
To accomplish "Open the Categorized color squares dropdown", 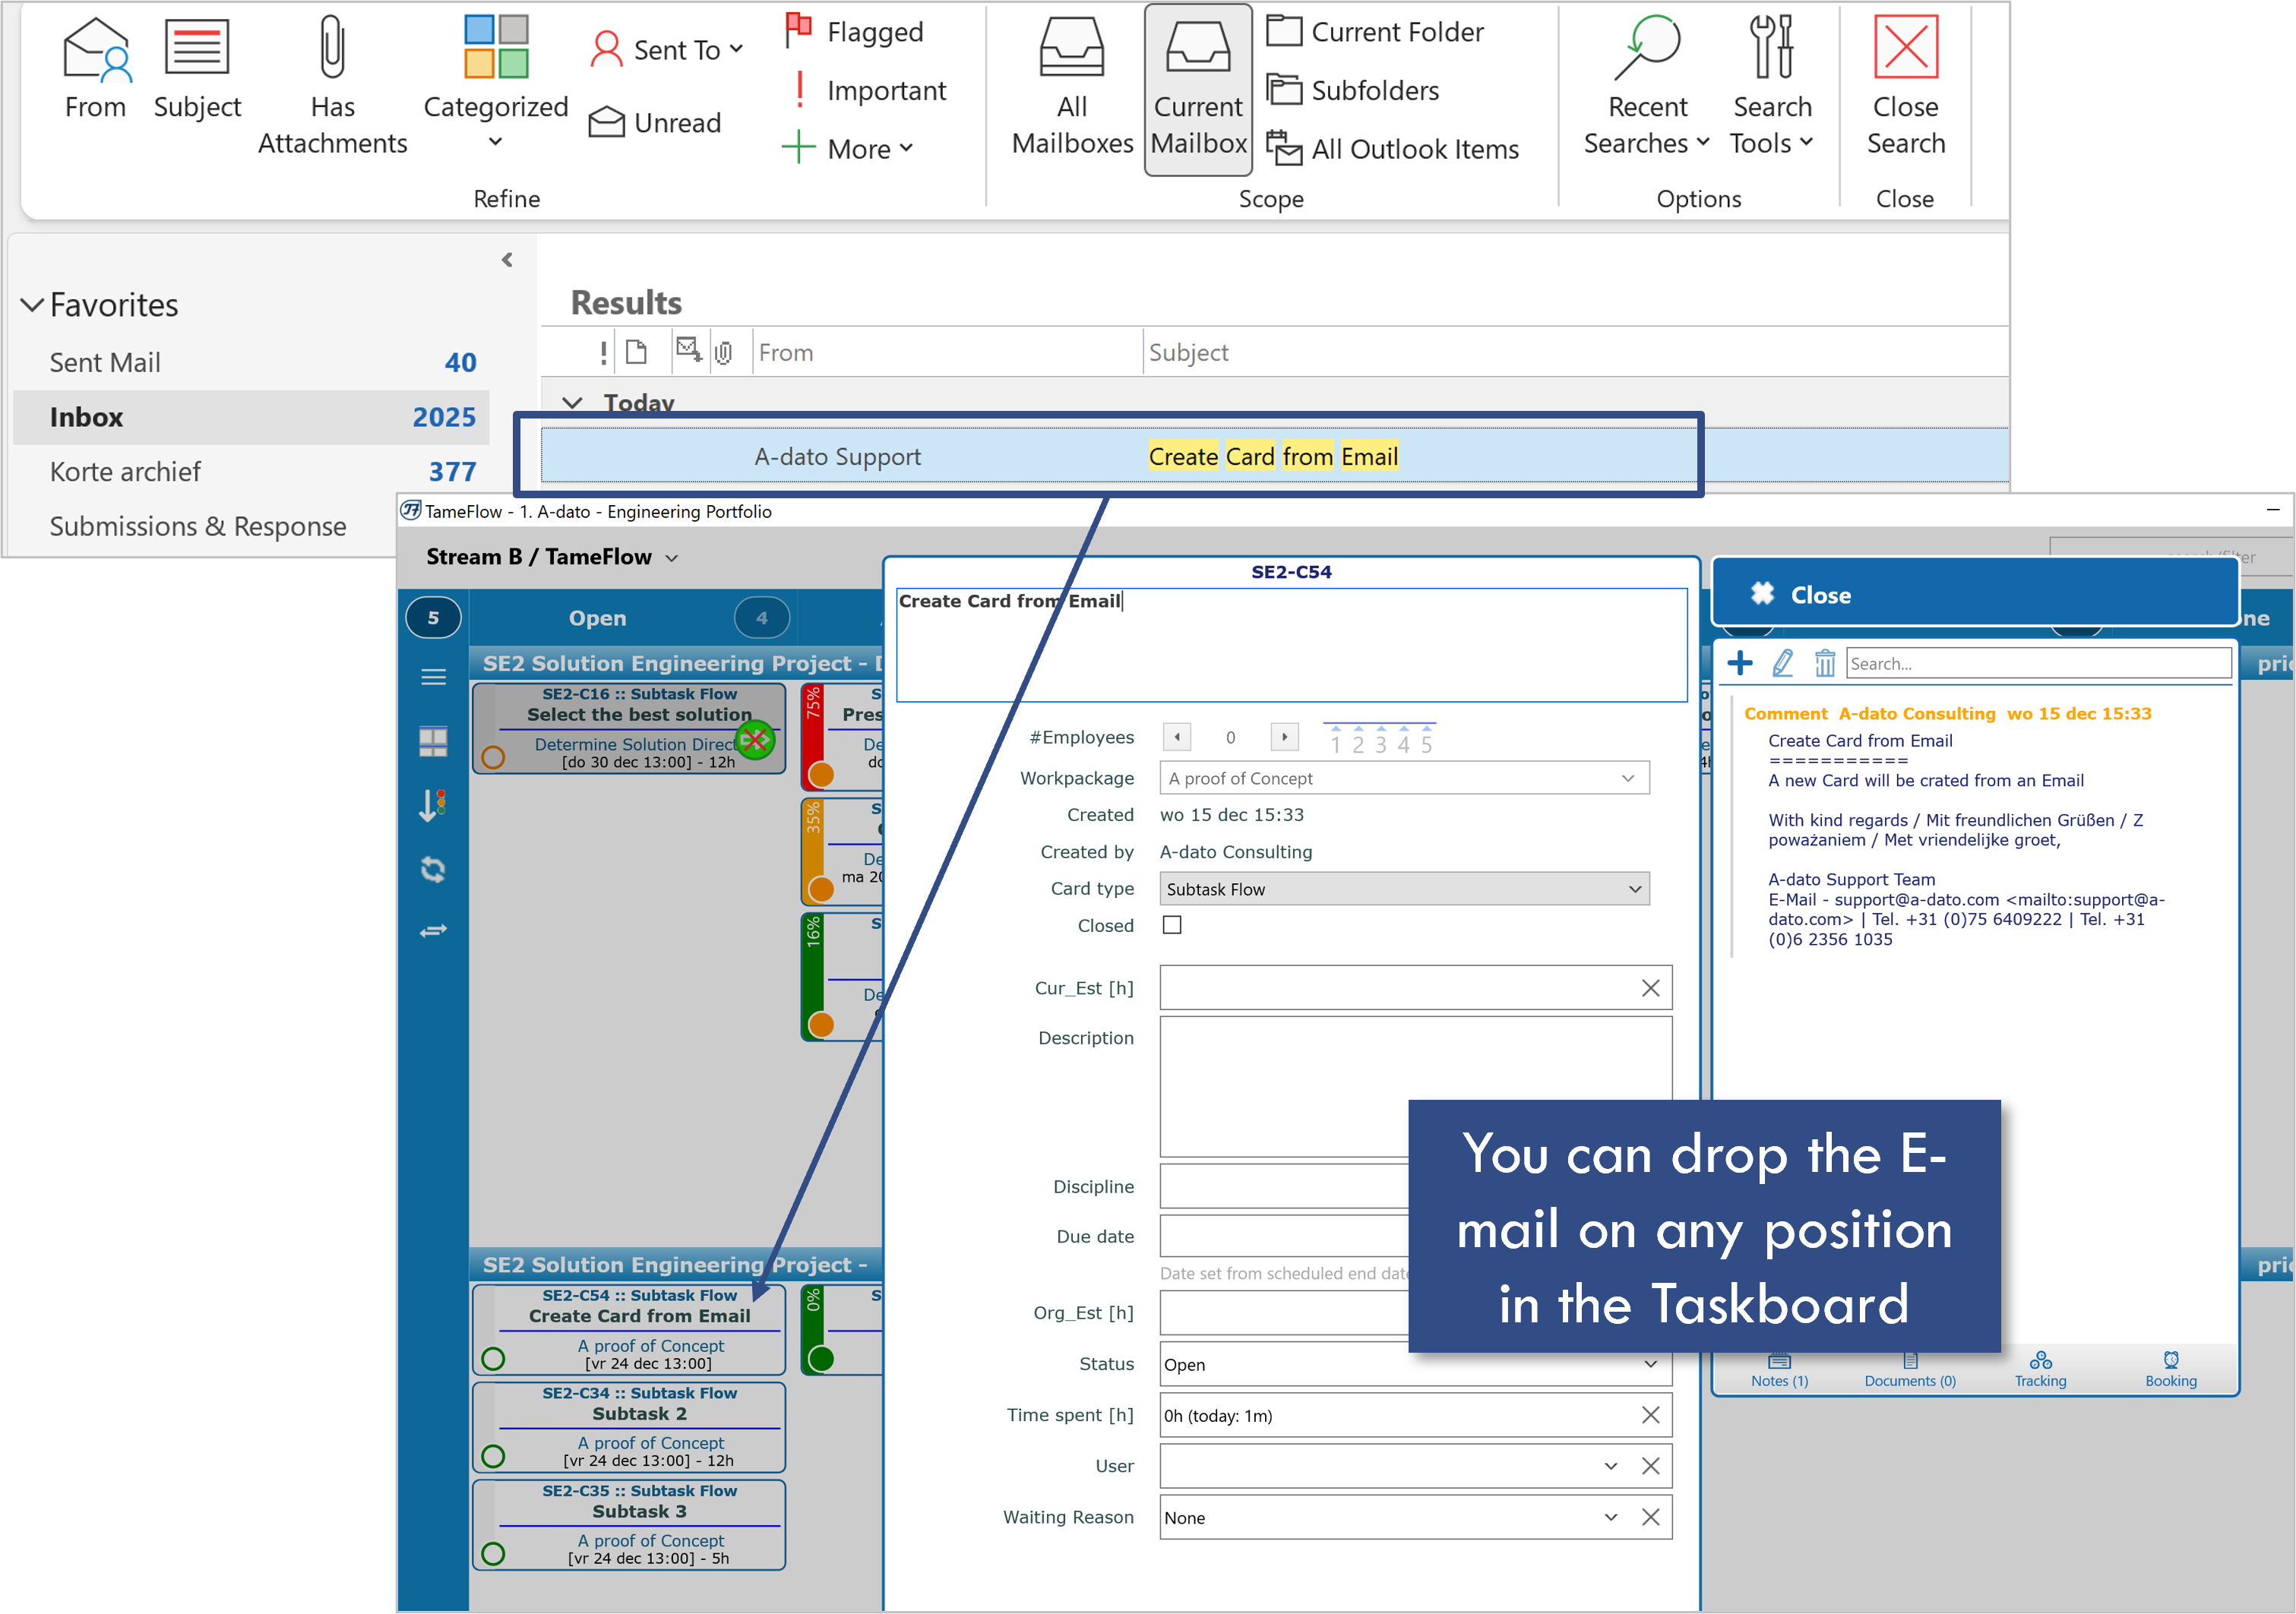I will click(495, 82).
